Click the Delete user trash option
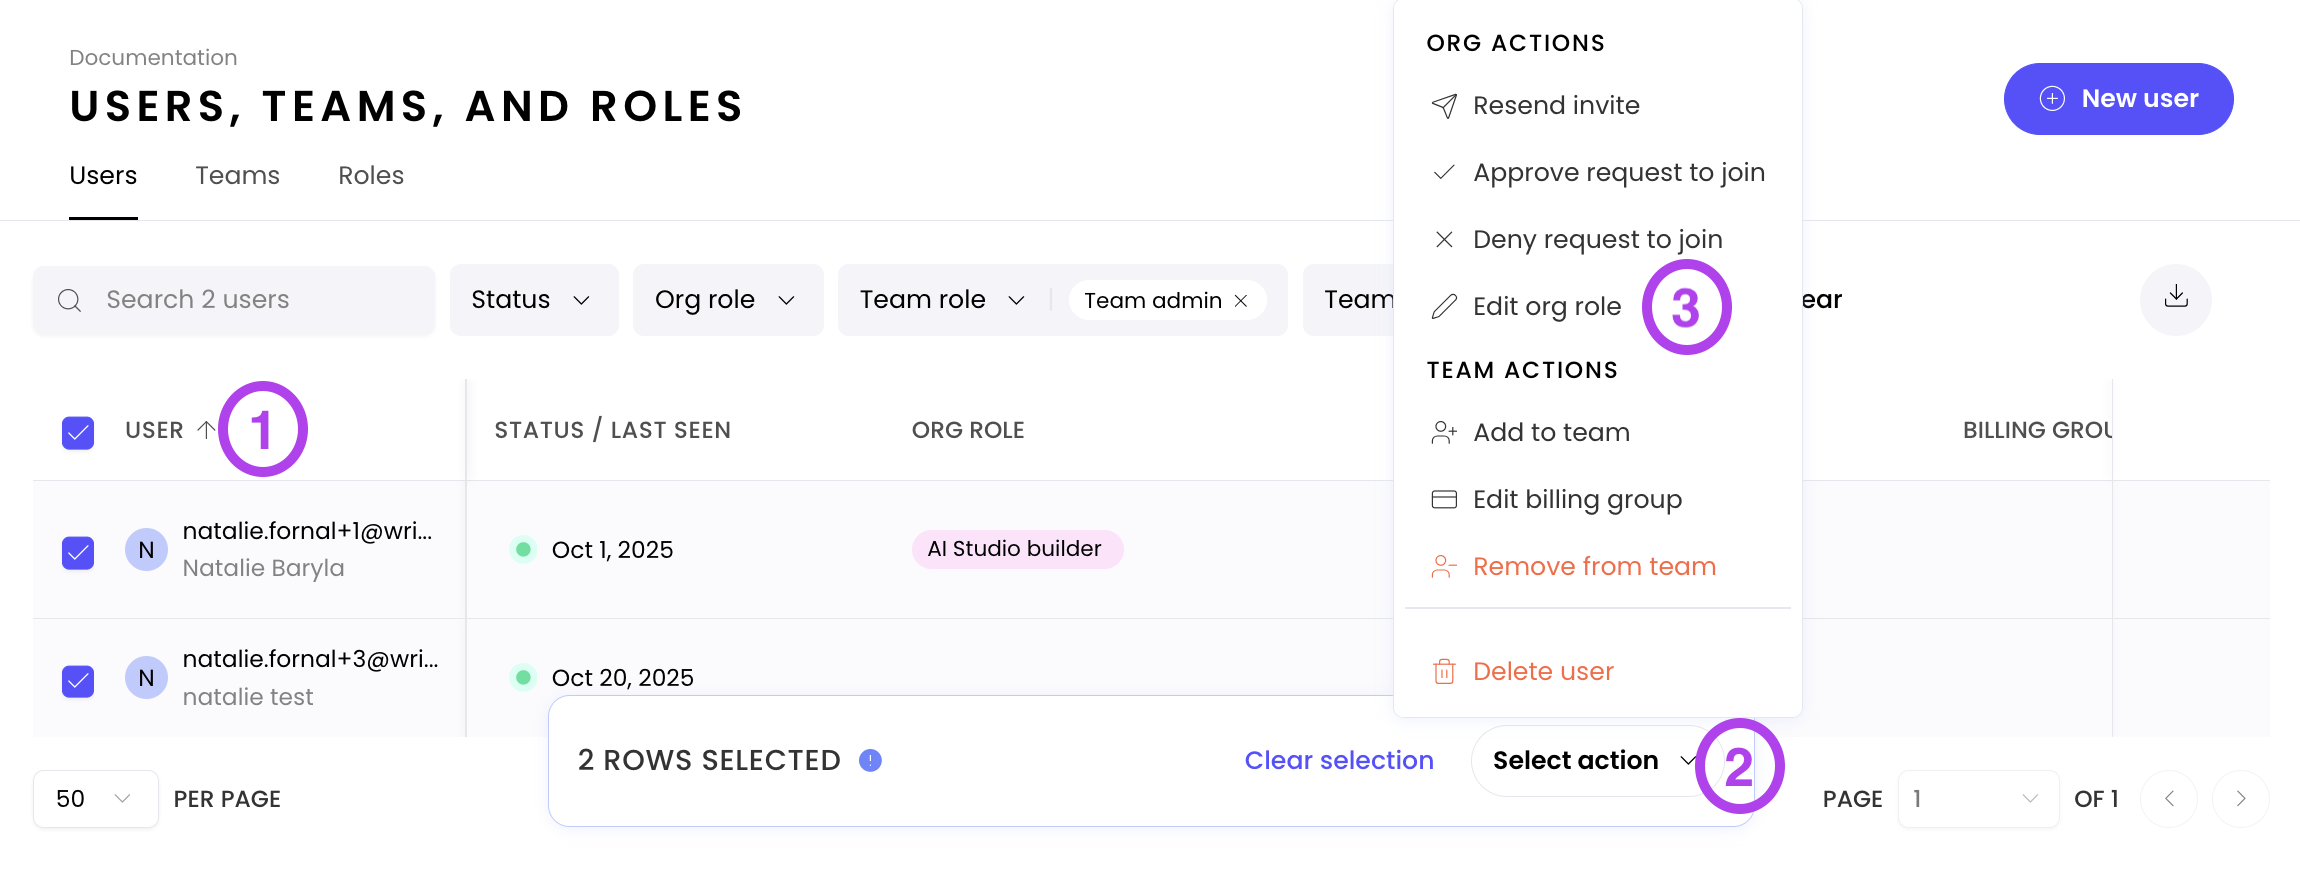Screen dimensions: 2300x882 [x=1542, y=672]
